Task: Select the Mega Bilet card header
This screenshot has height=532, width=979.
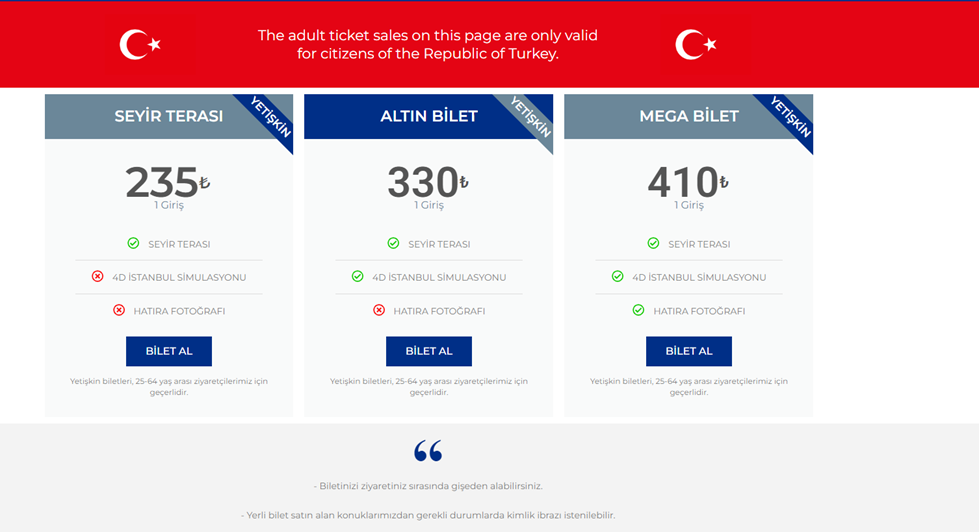Action: [688, 116]
